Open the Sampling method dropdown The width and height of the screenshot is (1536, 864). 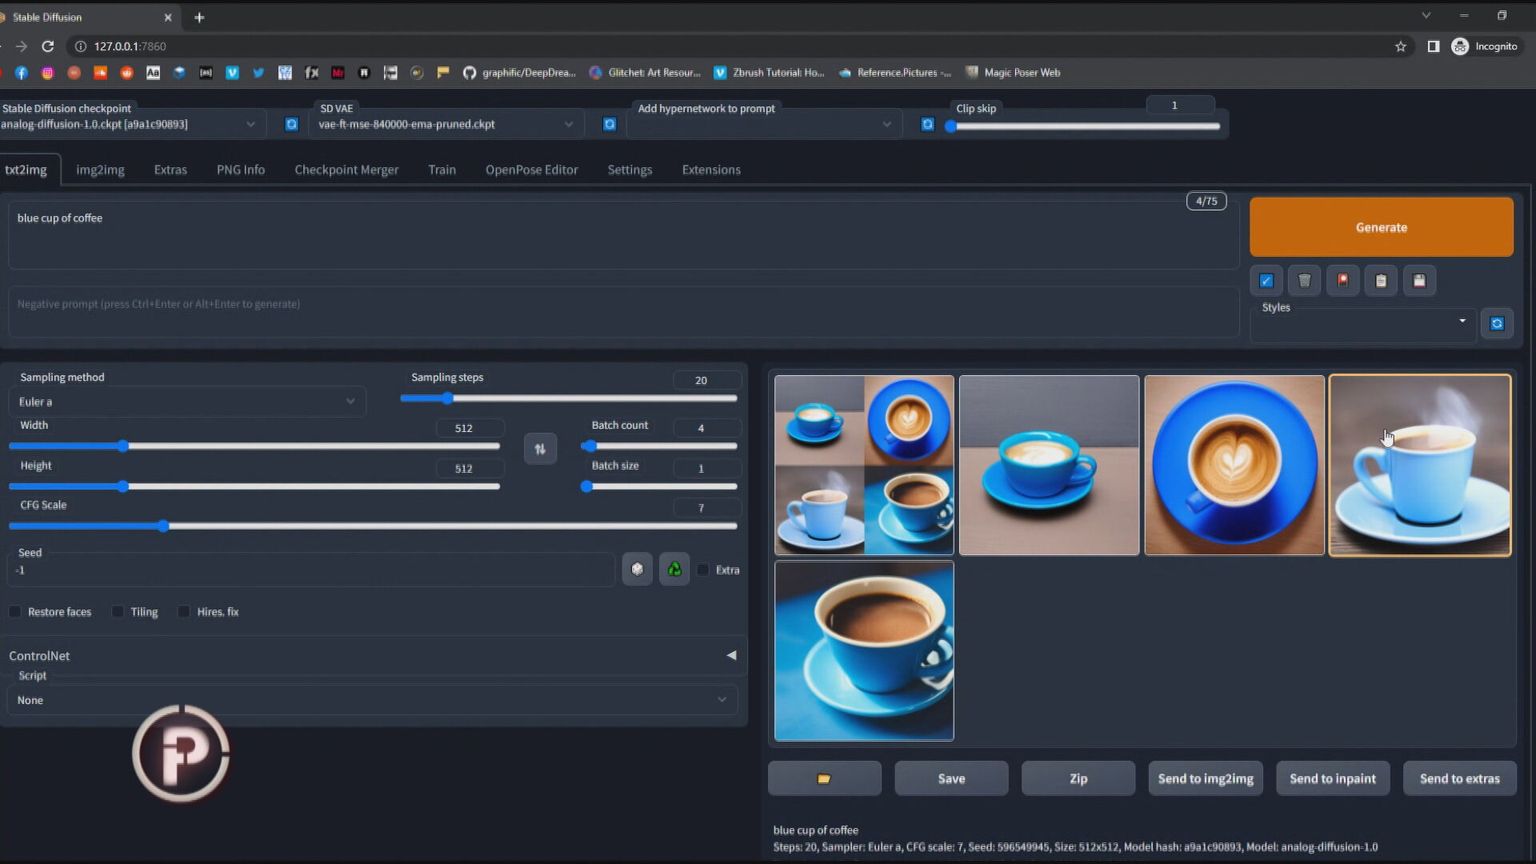click(187, 402)
